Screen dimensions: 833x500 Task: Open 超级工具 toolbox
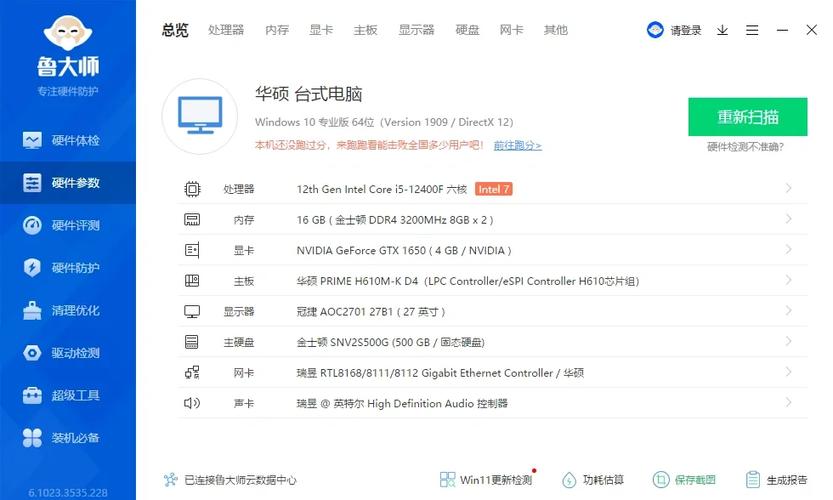point(67,395)
